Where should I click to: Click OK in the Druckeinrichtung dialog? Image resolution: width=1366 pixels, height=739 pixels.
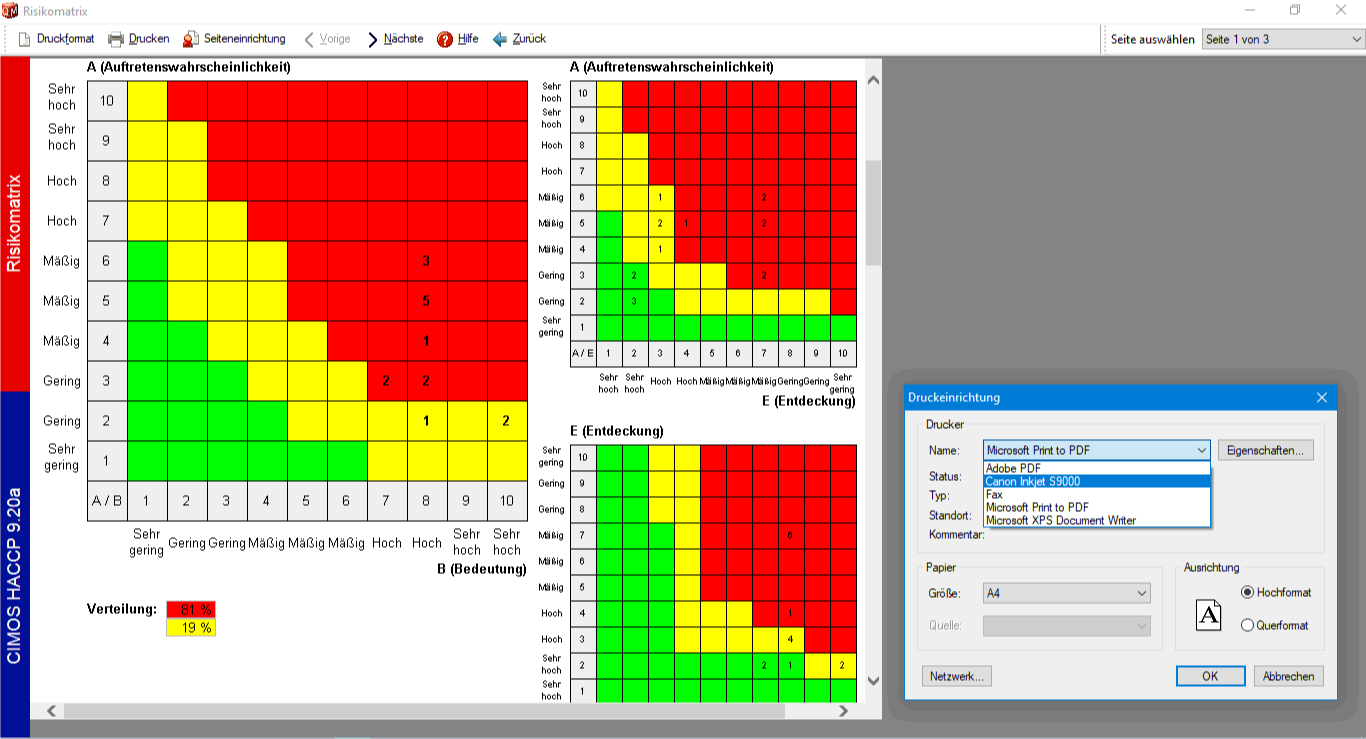point(1210,676)
